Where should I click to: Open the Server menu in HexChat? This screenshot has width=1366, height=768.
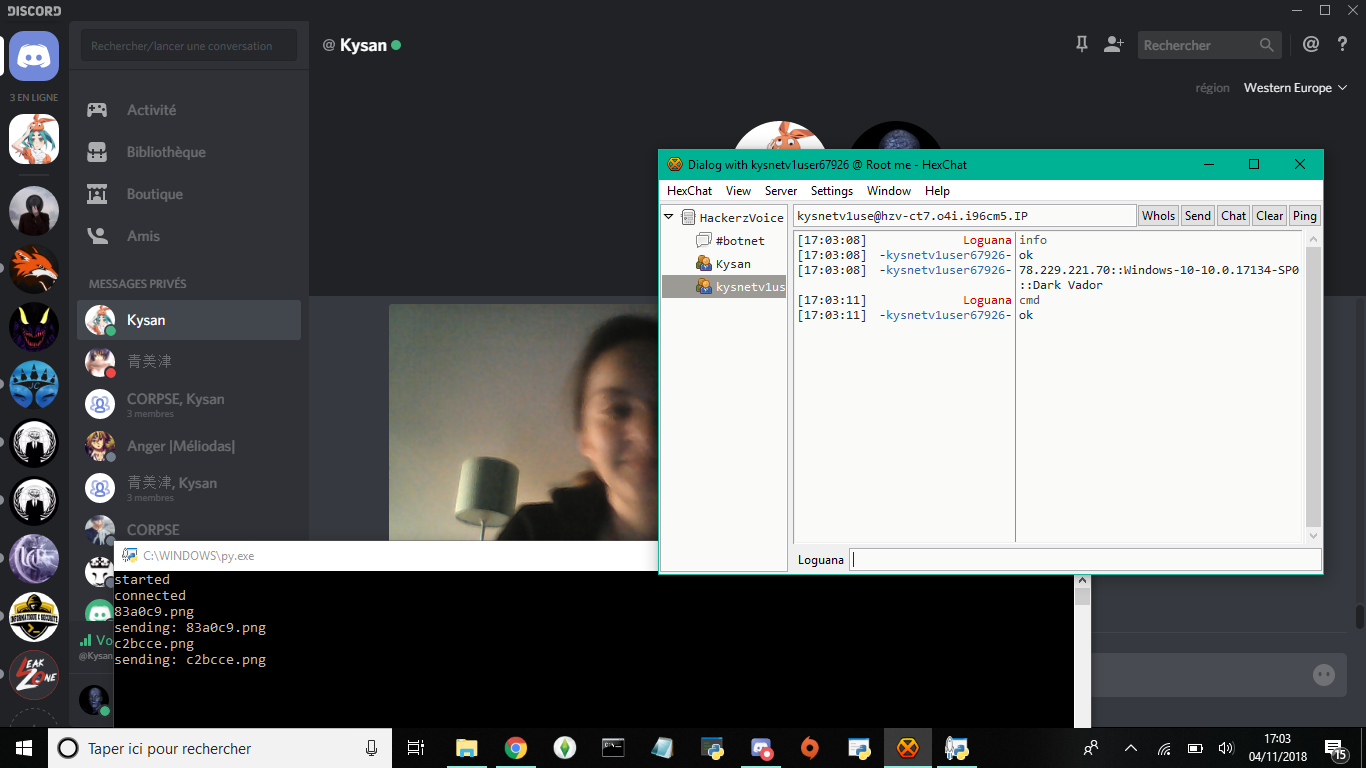pyautogui.click(x=781, y=190)
